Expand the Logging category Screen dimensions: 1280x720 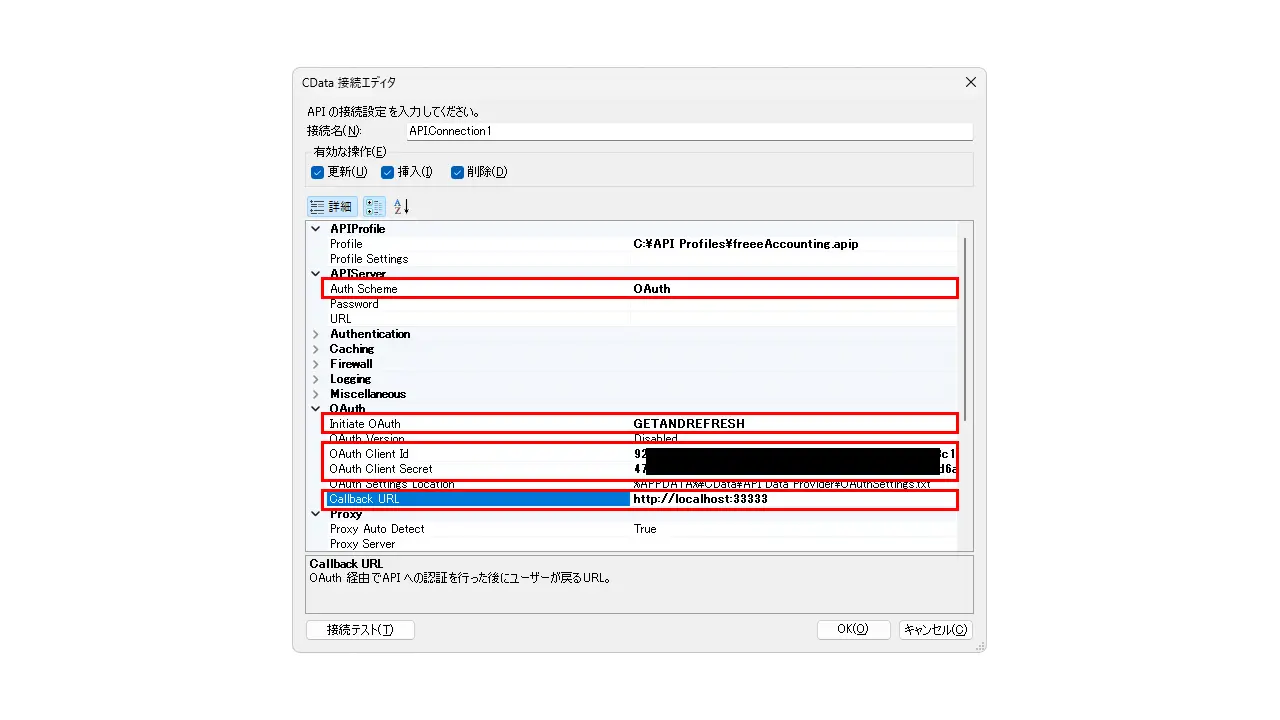tap(316, 379)
